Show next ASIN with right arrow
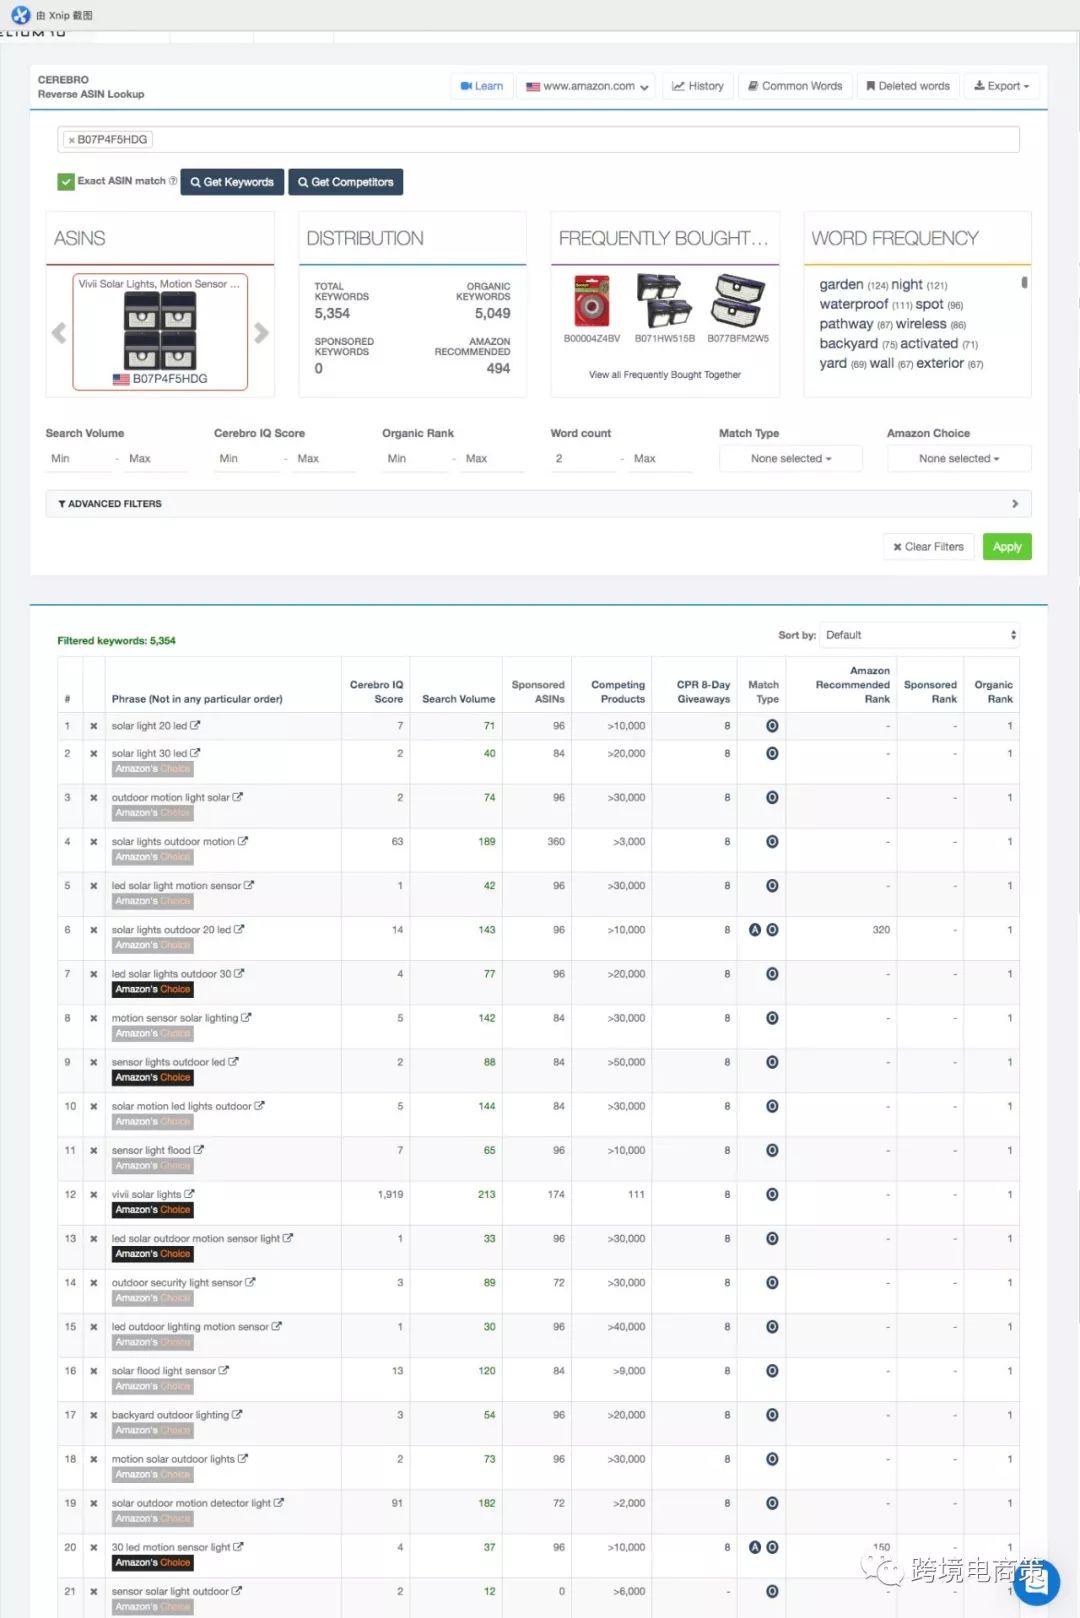Screen dimensions: 1080x1618 coord(261,333)
